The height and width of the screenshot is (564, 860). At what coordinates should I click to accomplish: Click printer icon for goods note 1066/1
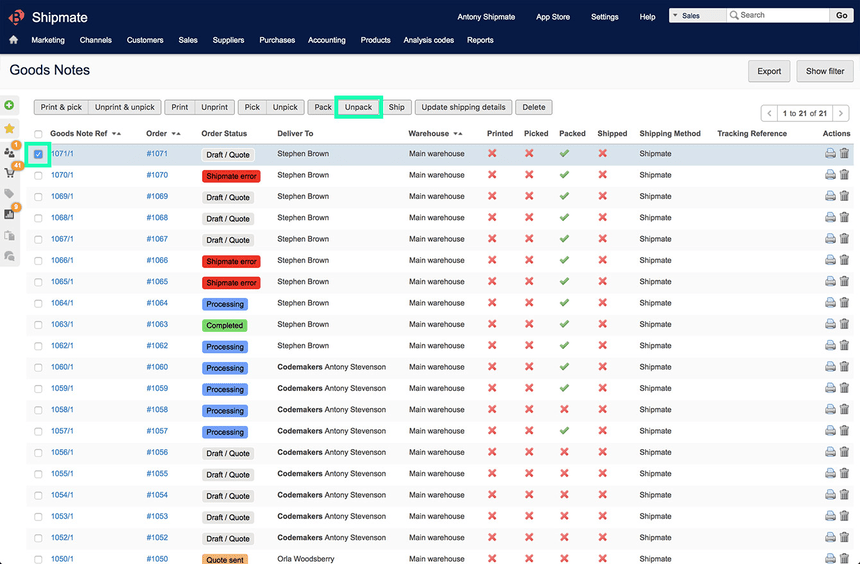tap(830, 260)
